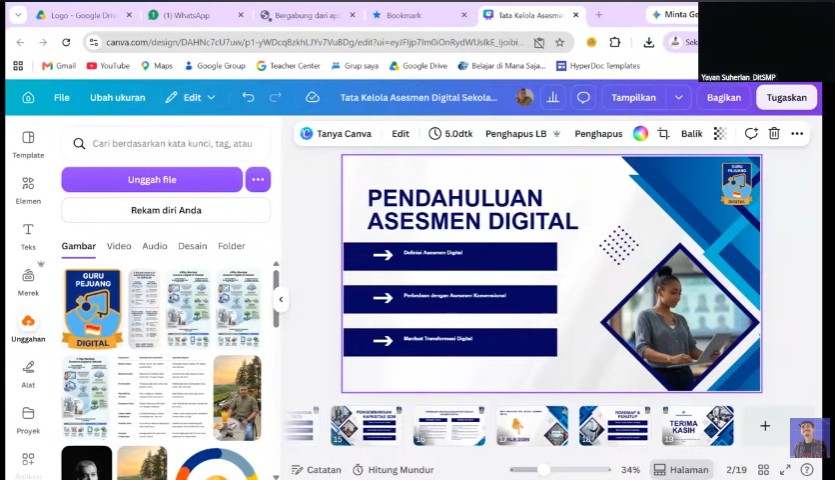Check cloud save status icon
835x480 pixels.
(313, 97)
